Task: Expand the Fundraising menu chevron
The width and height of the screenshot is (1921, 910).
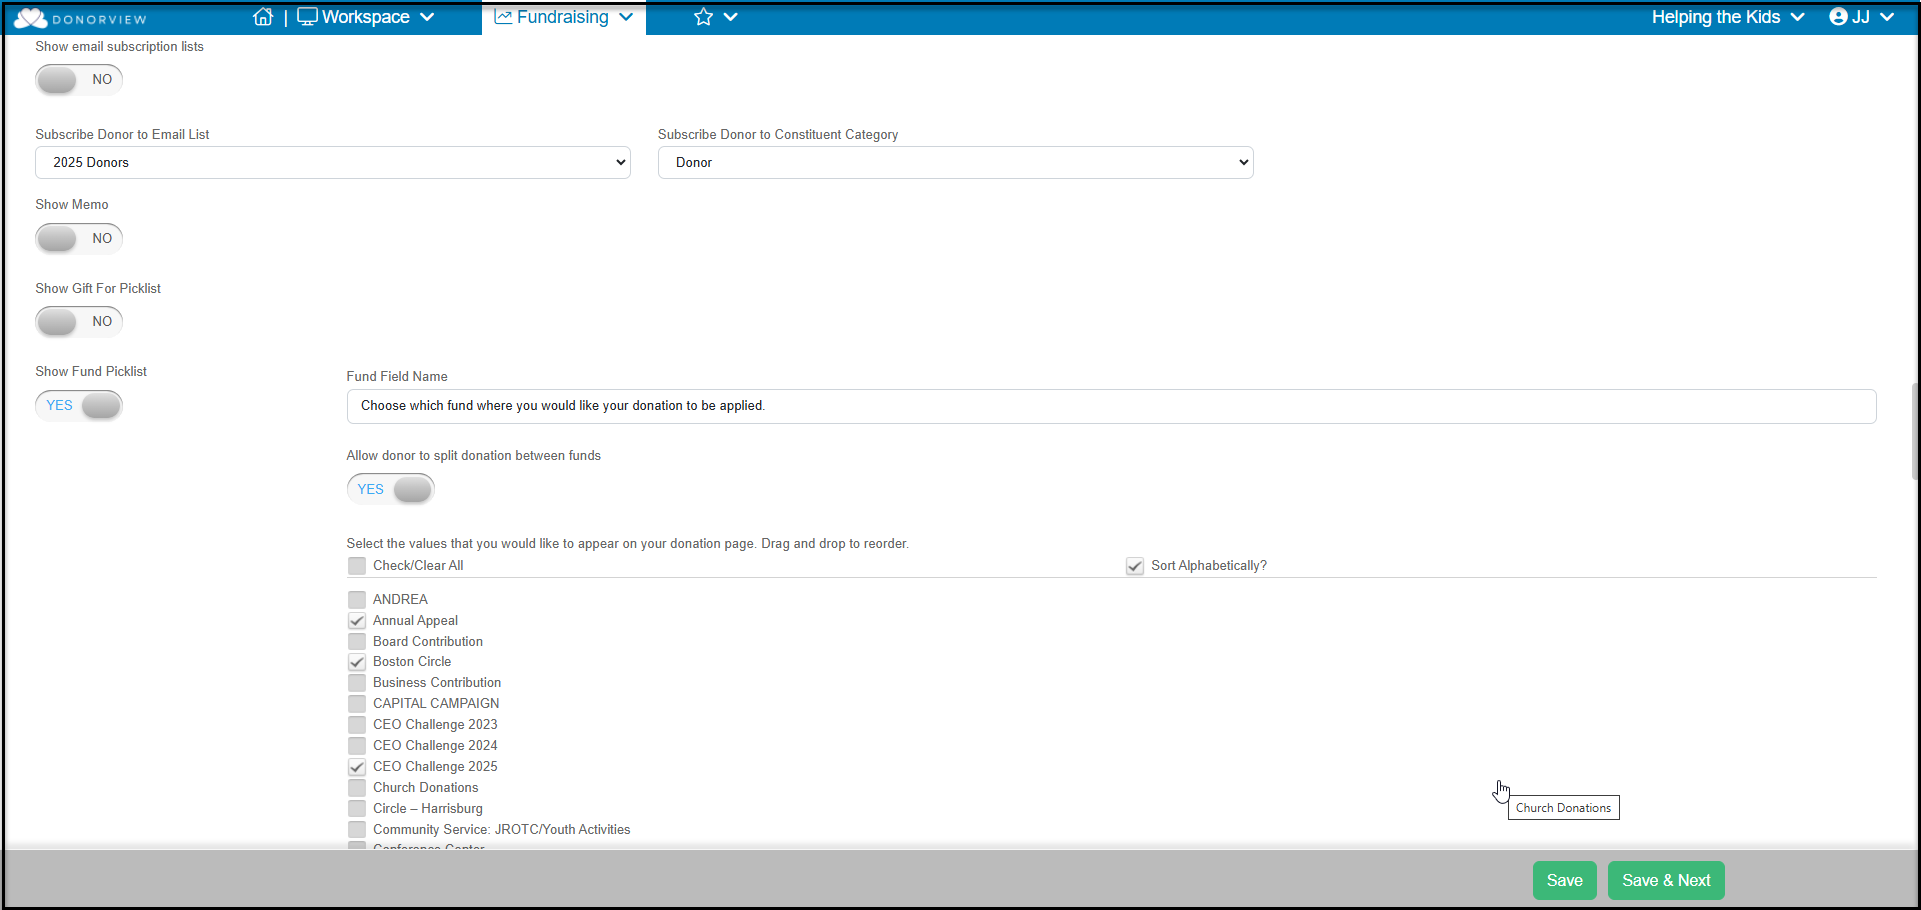Action: [x=626, y=17]
